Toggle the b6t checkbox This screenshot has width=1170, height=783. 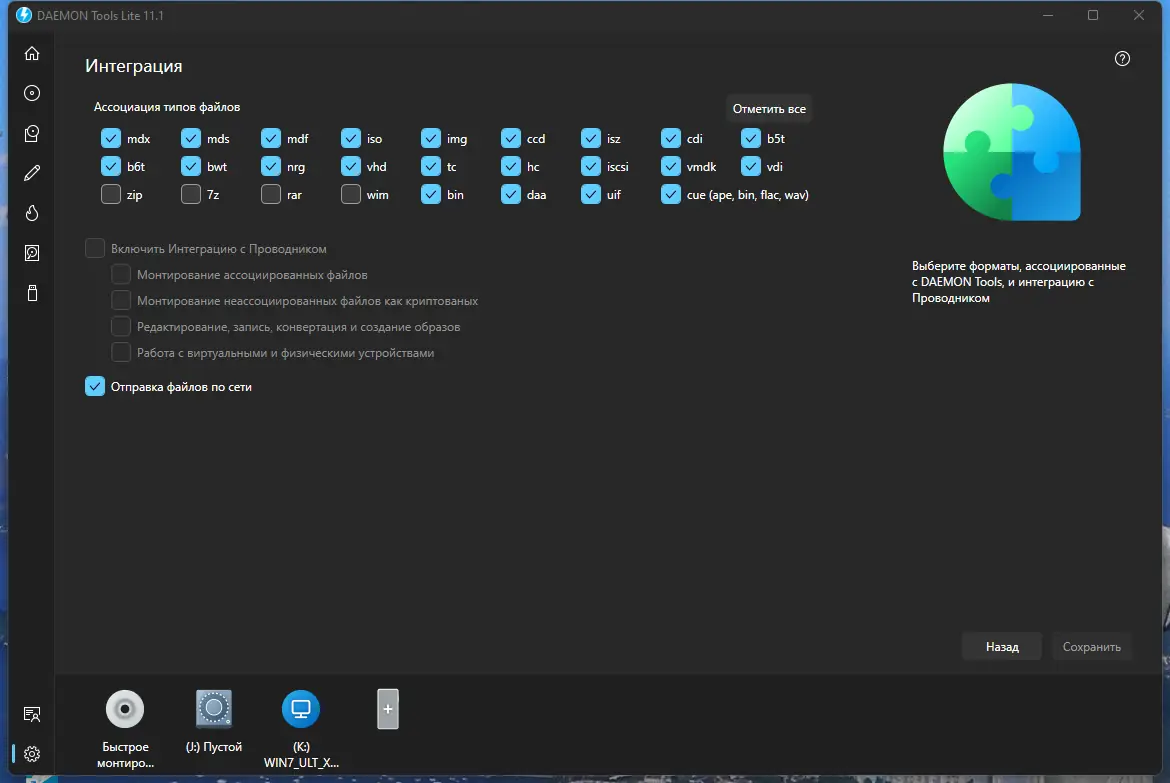110,166
